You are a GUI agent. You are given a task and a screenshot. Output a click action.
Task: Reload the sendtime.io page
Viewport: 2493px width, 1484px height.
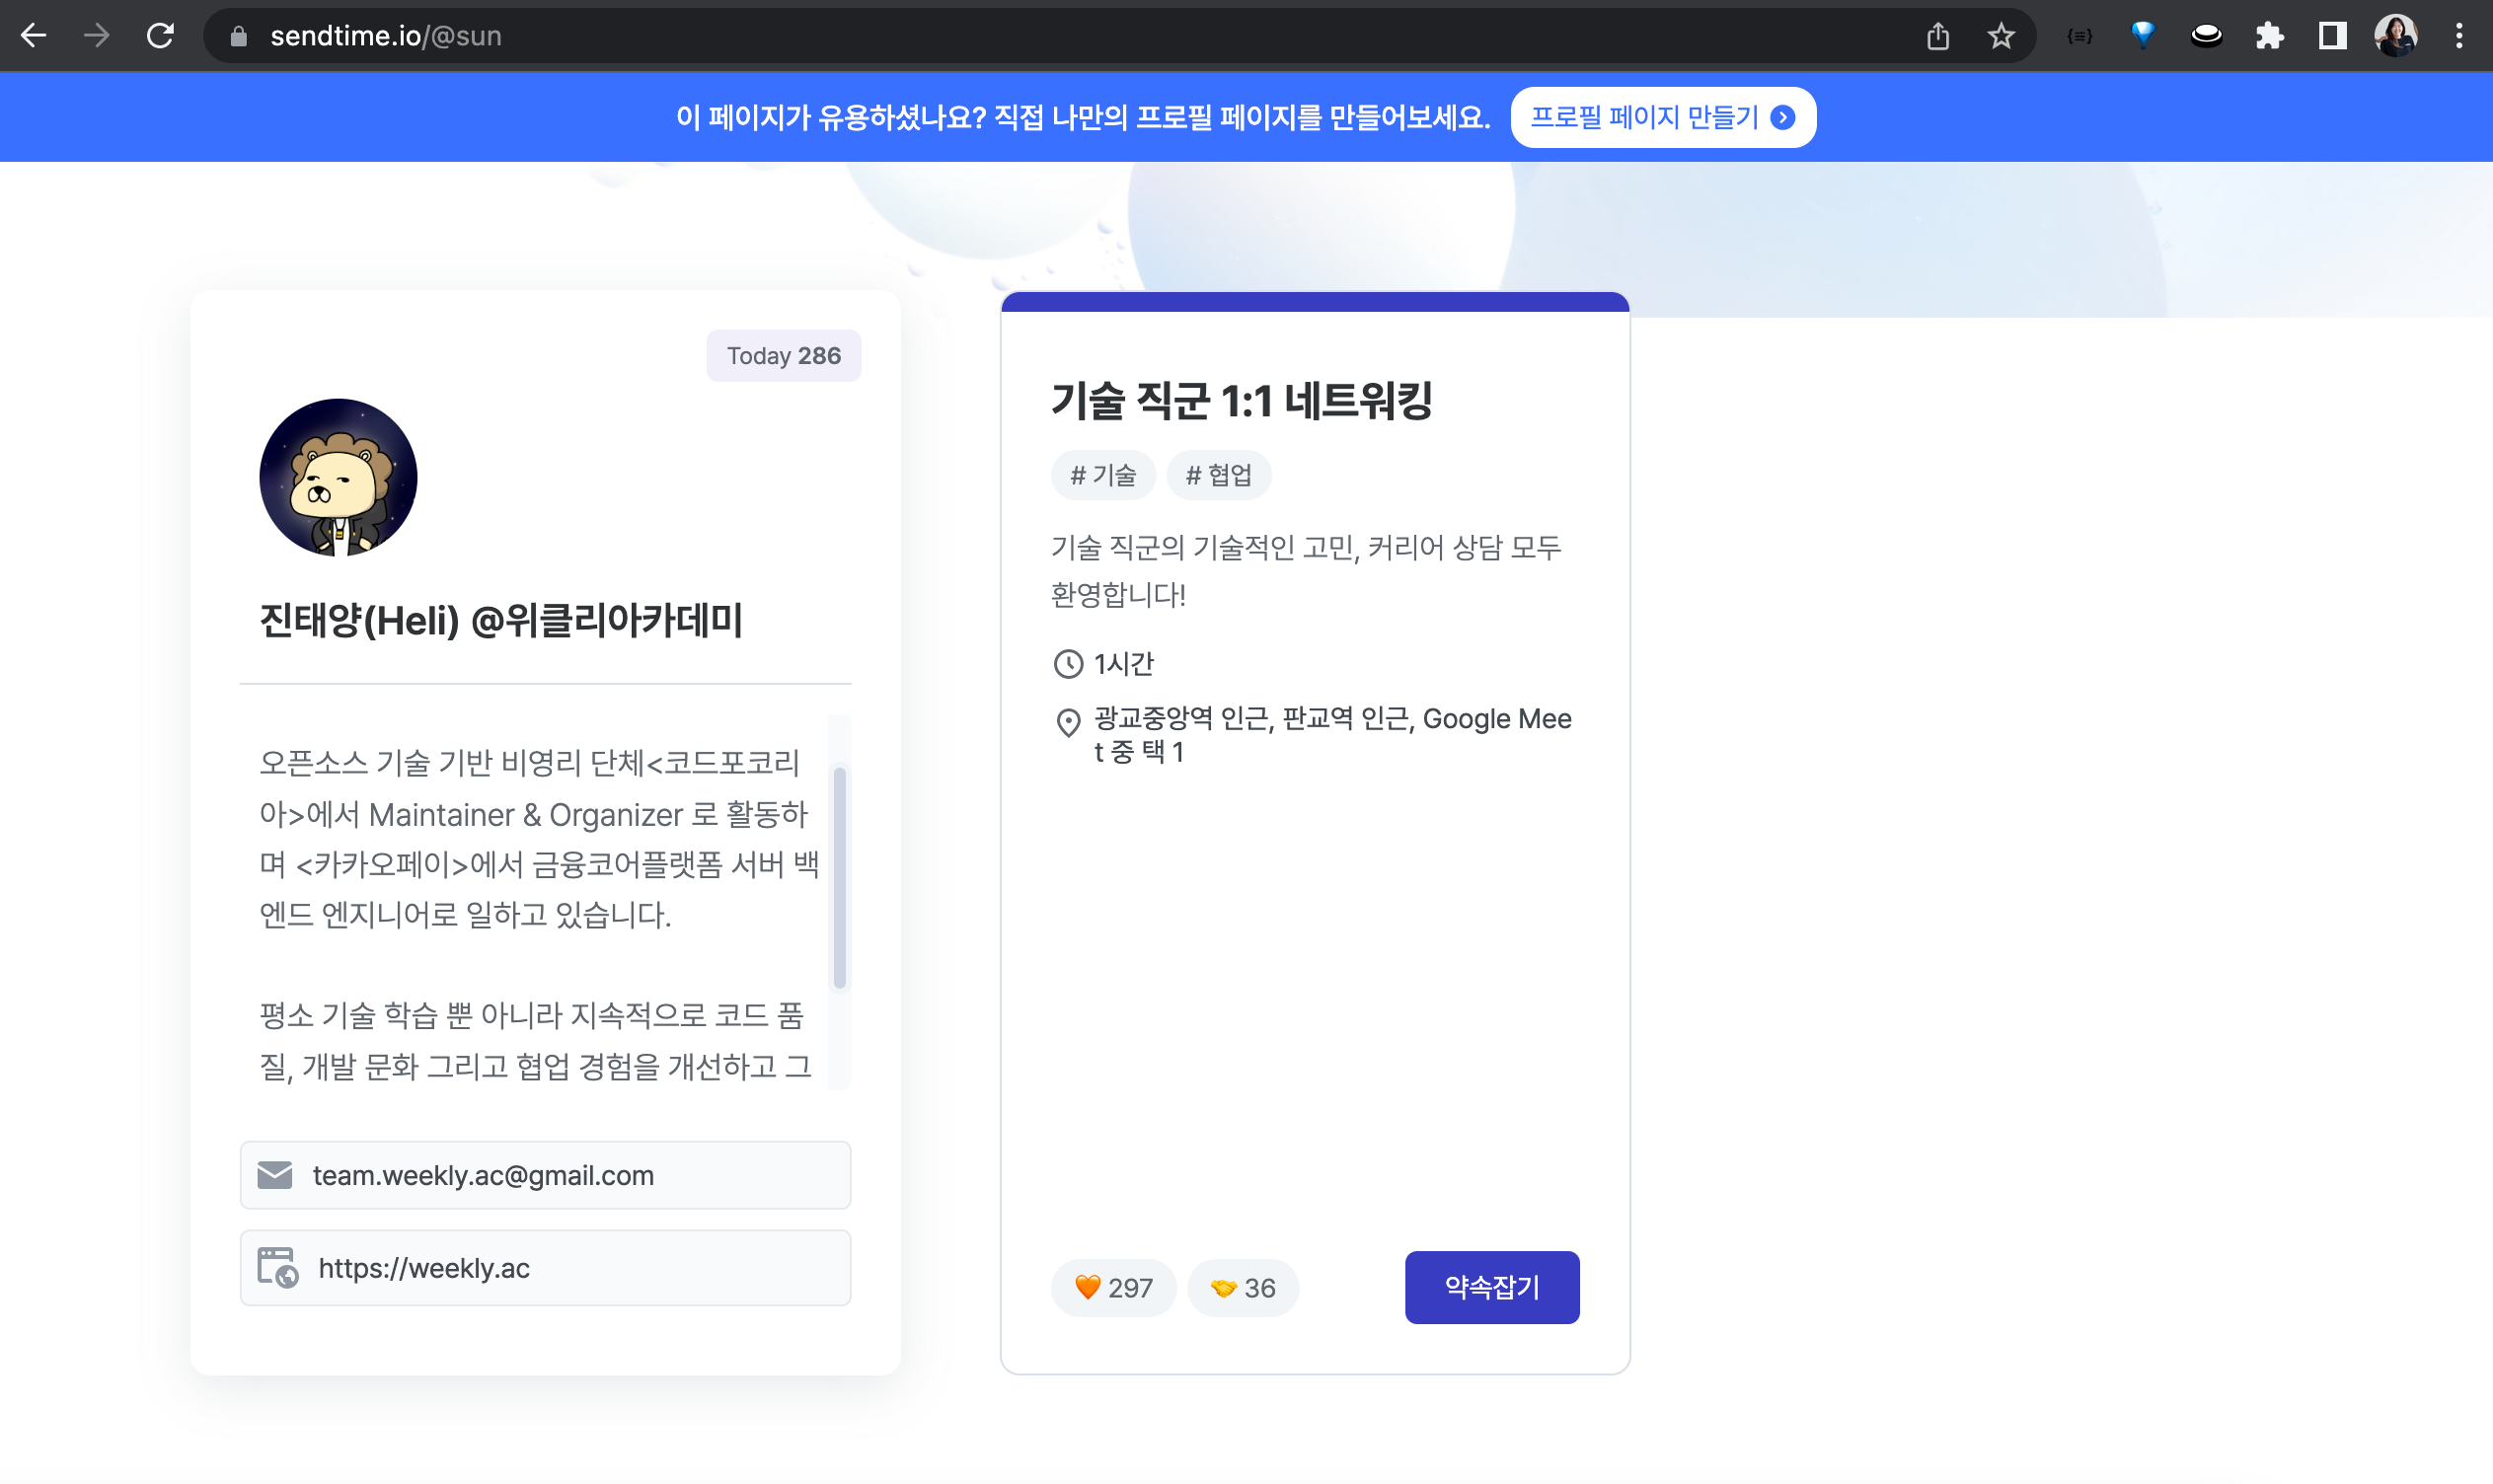click(x=160, y=36)
